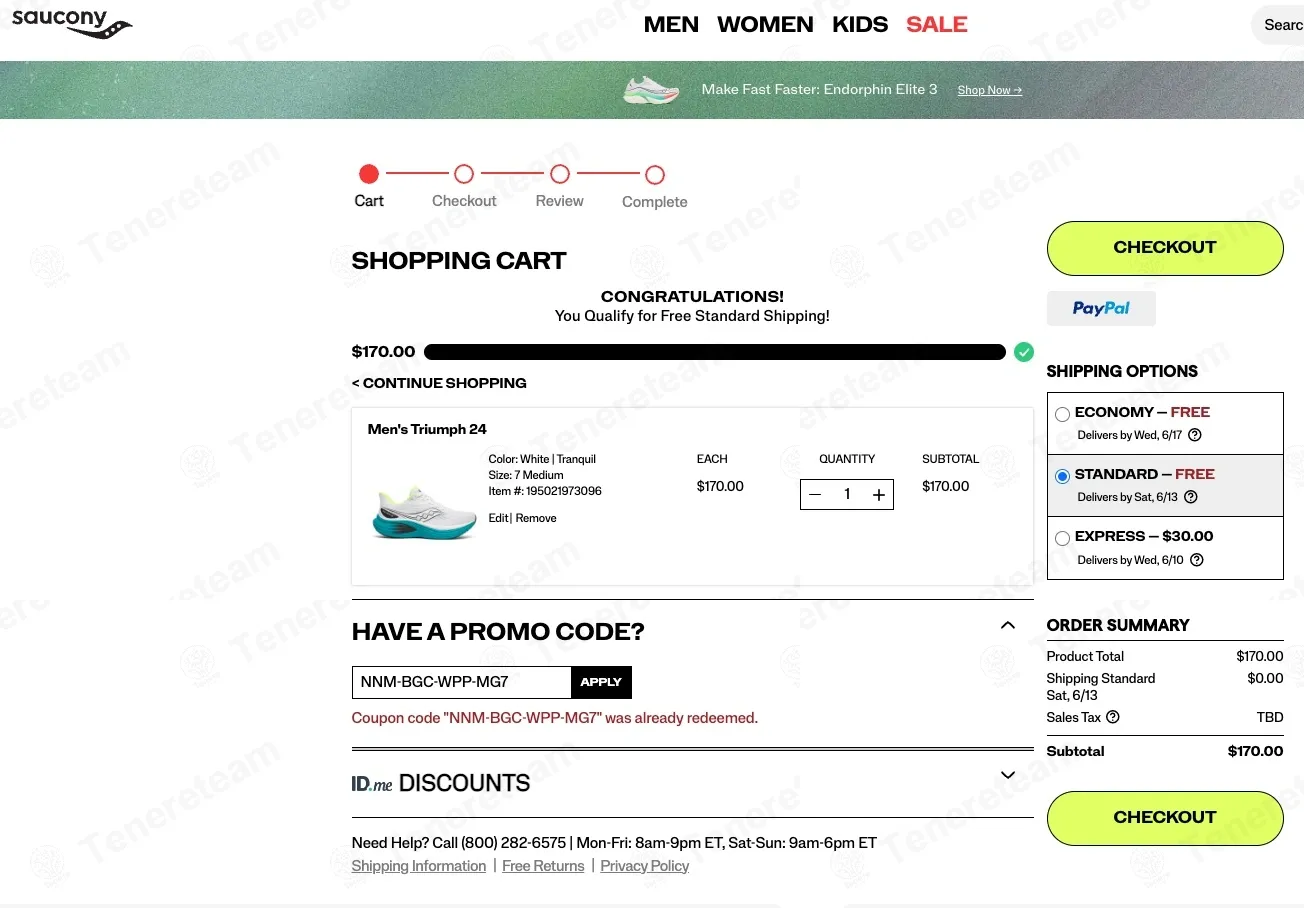Click the green free shipping checkmark
Viewport: 1304px width, 908px height.
pyautogui.click(x=1023, y=352)
